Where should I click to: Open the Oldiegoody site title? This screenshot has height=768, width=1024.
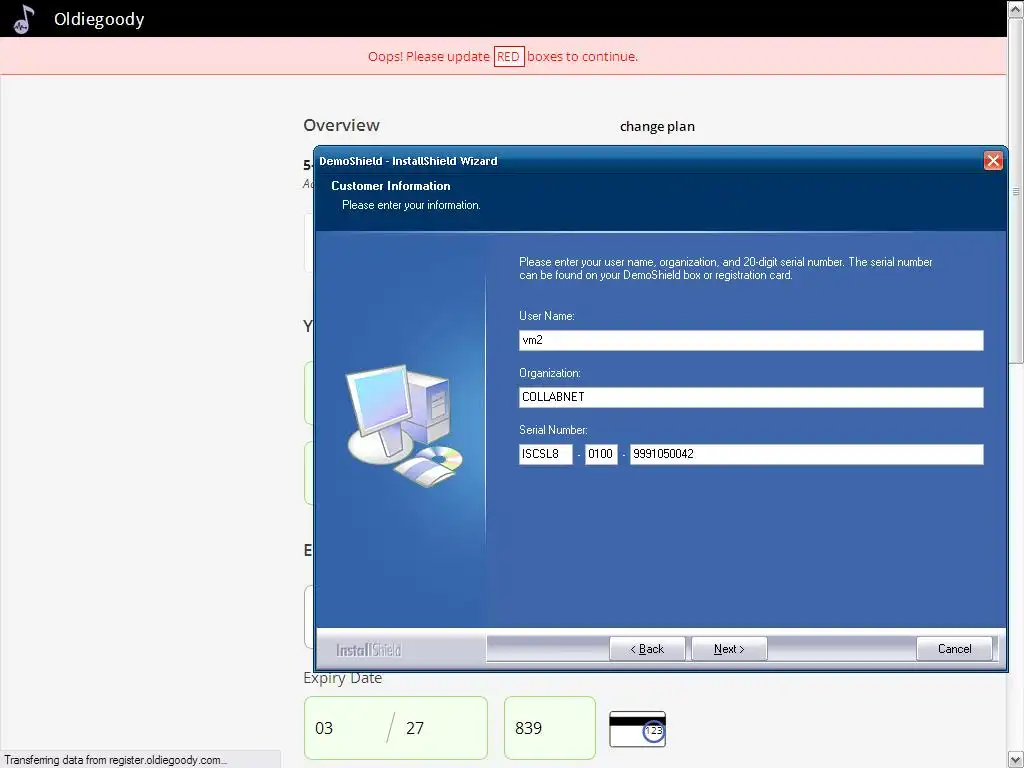click(99, 20)
